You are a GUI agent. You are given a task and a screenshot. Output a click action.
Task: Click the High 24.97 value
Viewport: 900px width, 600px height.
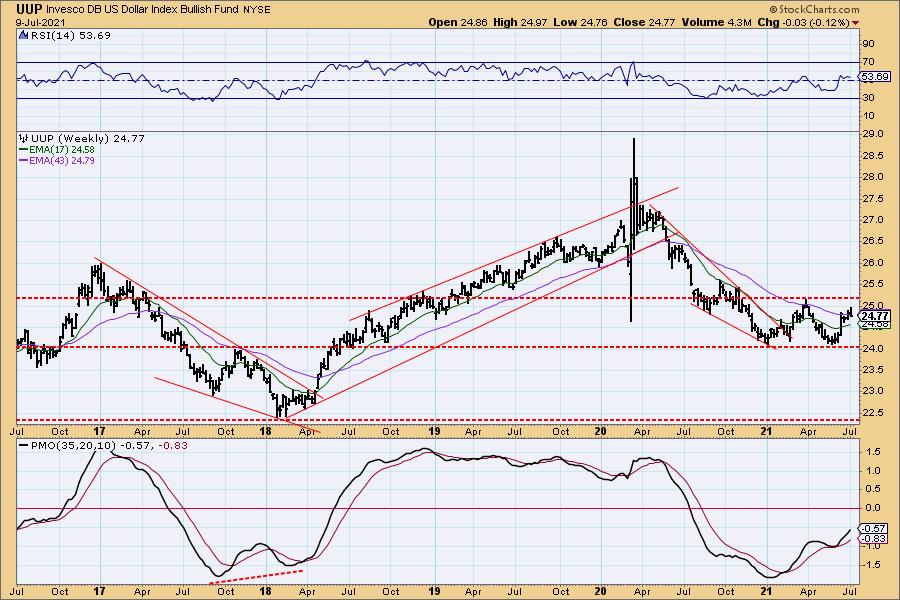pyautogui.click(x=520, y=22)
